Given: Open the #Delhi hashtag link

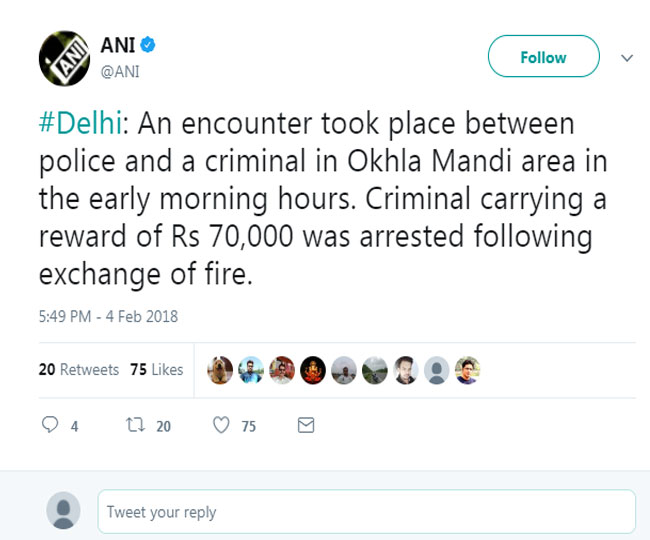Looking at the screenshot, I should (x=80, y=123).
